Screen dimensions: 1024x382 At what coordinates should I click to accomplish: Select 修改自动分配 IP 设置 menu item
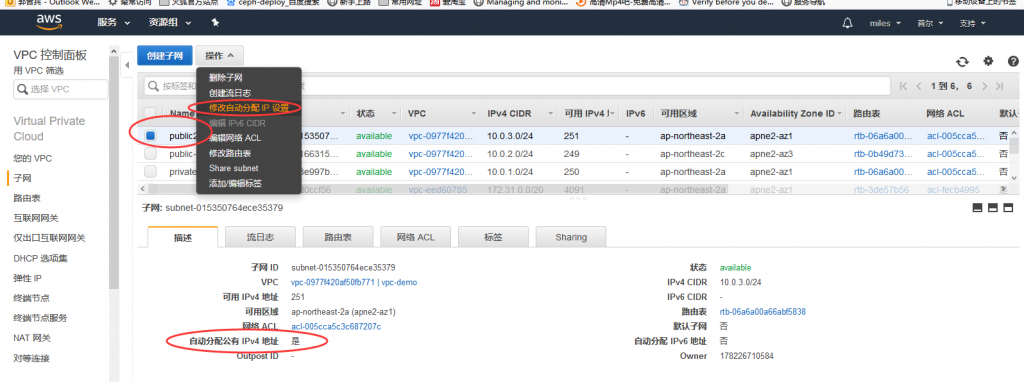[248, 108]
